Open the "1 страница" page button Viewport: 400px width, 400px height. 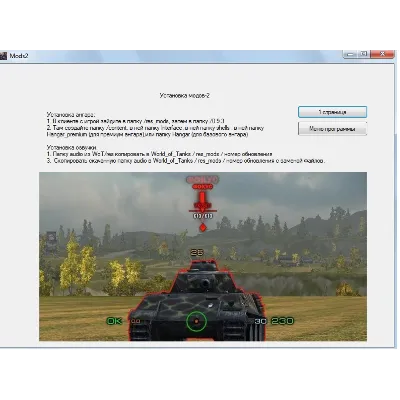[x=332, y=112]
